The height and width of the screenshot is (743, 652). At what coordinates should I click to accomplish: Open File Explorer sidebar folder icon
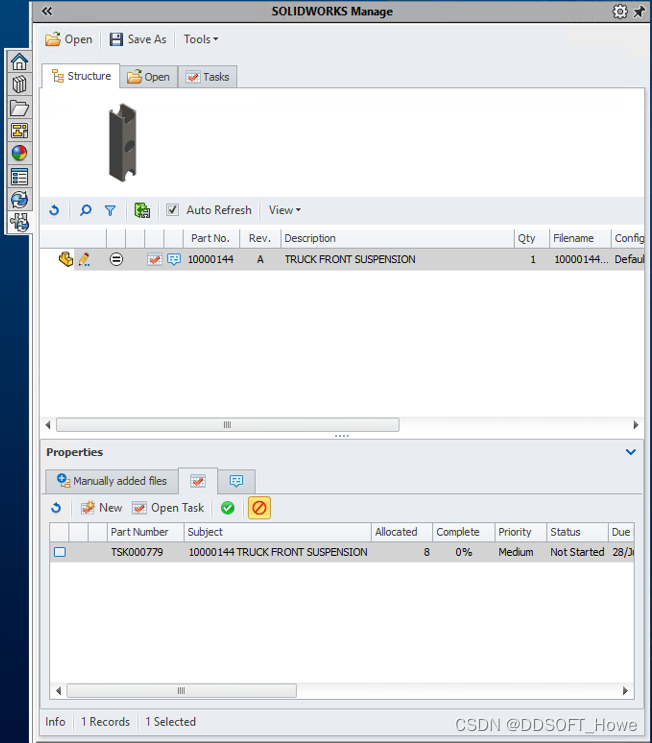(x=19, y=108)
